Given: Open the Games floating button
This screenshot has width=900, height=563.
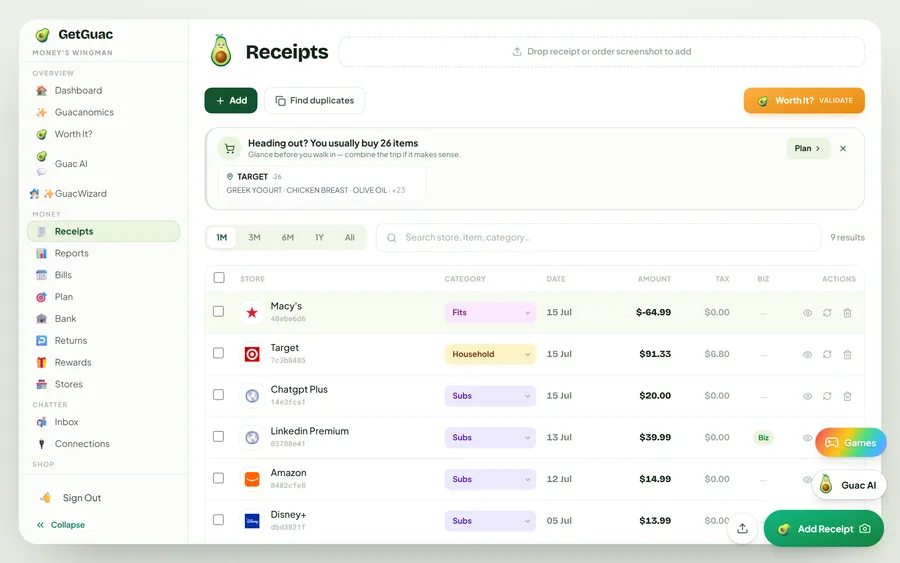Looking at the screenshot, I should [x=851, y=442].
